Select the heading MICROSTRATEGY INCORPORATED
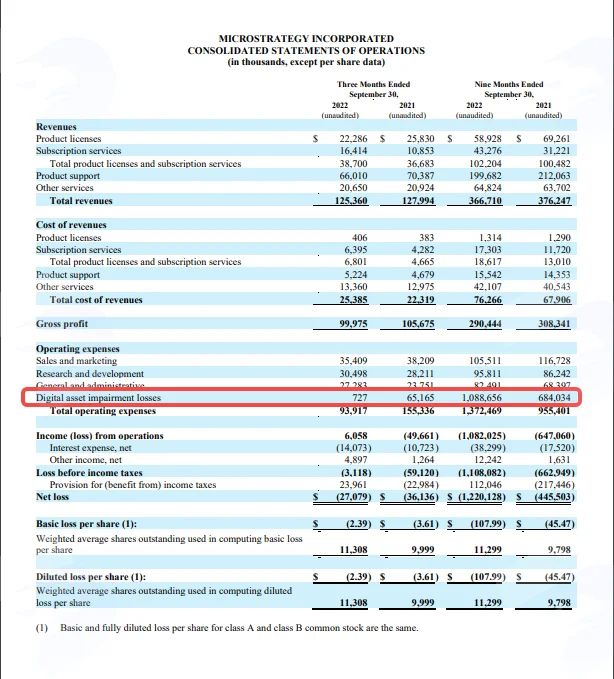The image size is (614, 679). click(x=306, y=39)
